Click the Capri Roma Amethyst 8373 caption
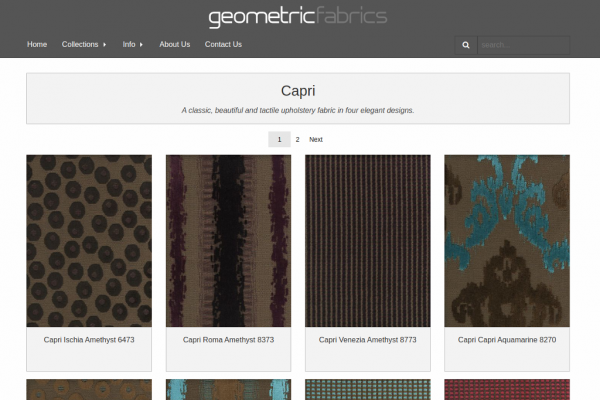 pyautogui.click(x=228, y=340)
